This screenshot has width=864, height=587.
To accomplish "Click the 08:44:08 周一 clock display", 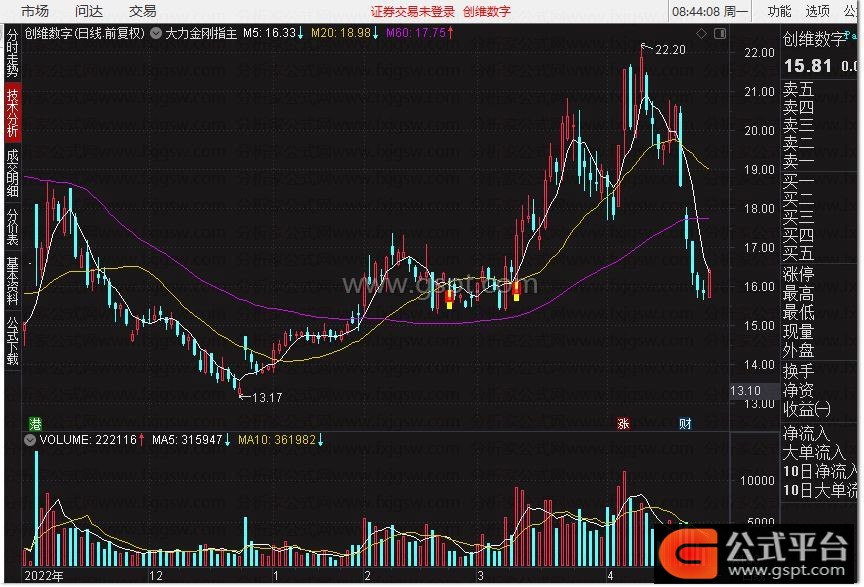I will [710, 12].
